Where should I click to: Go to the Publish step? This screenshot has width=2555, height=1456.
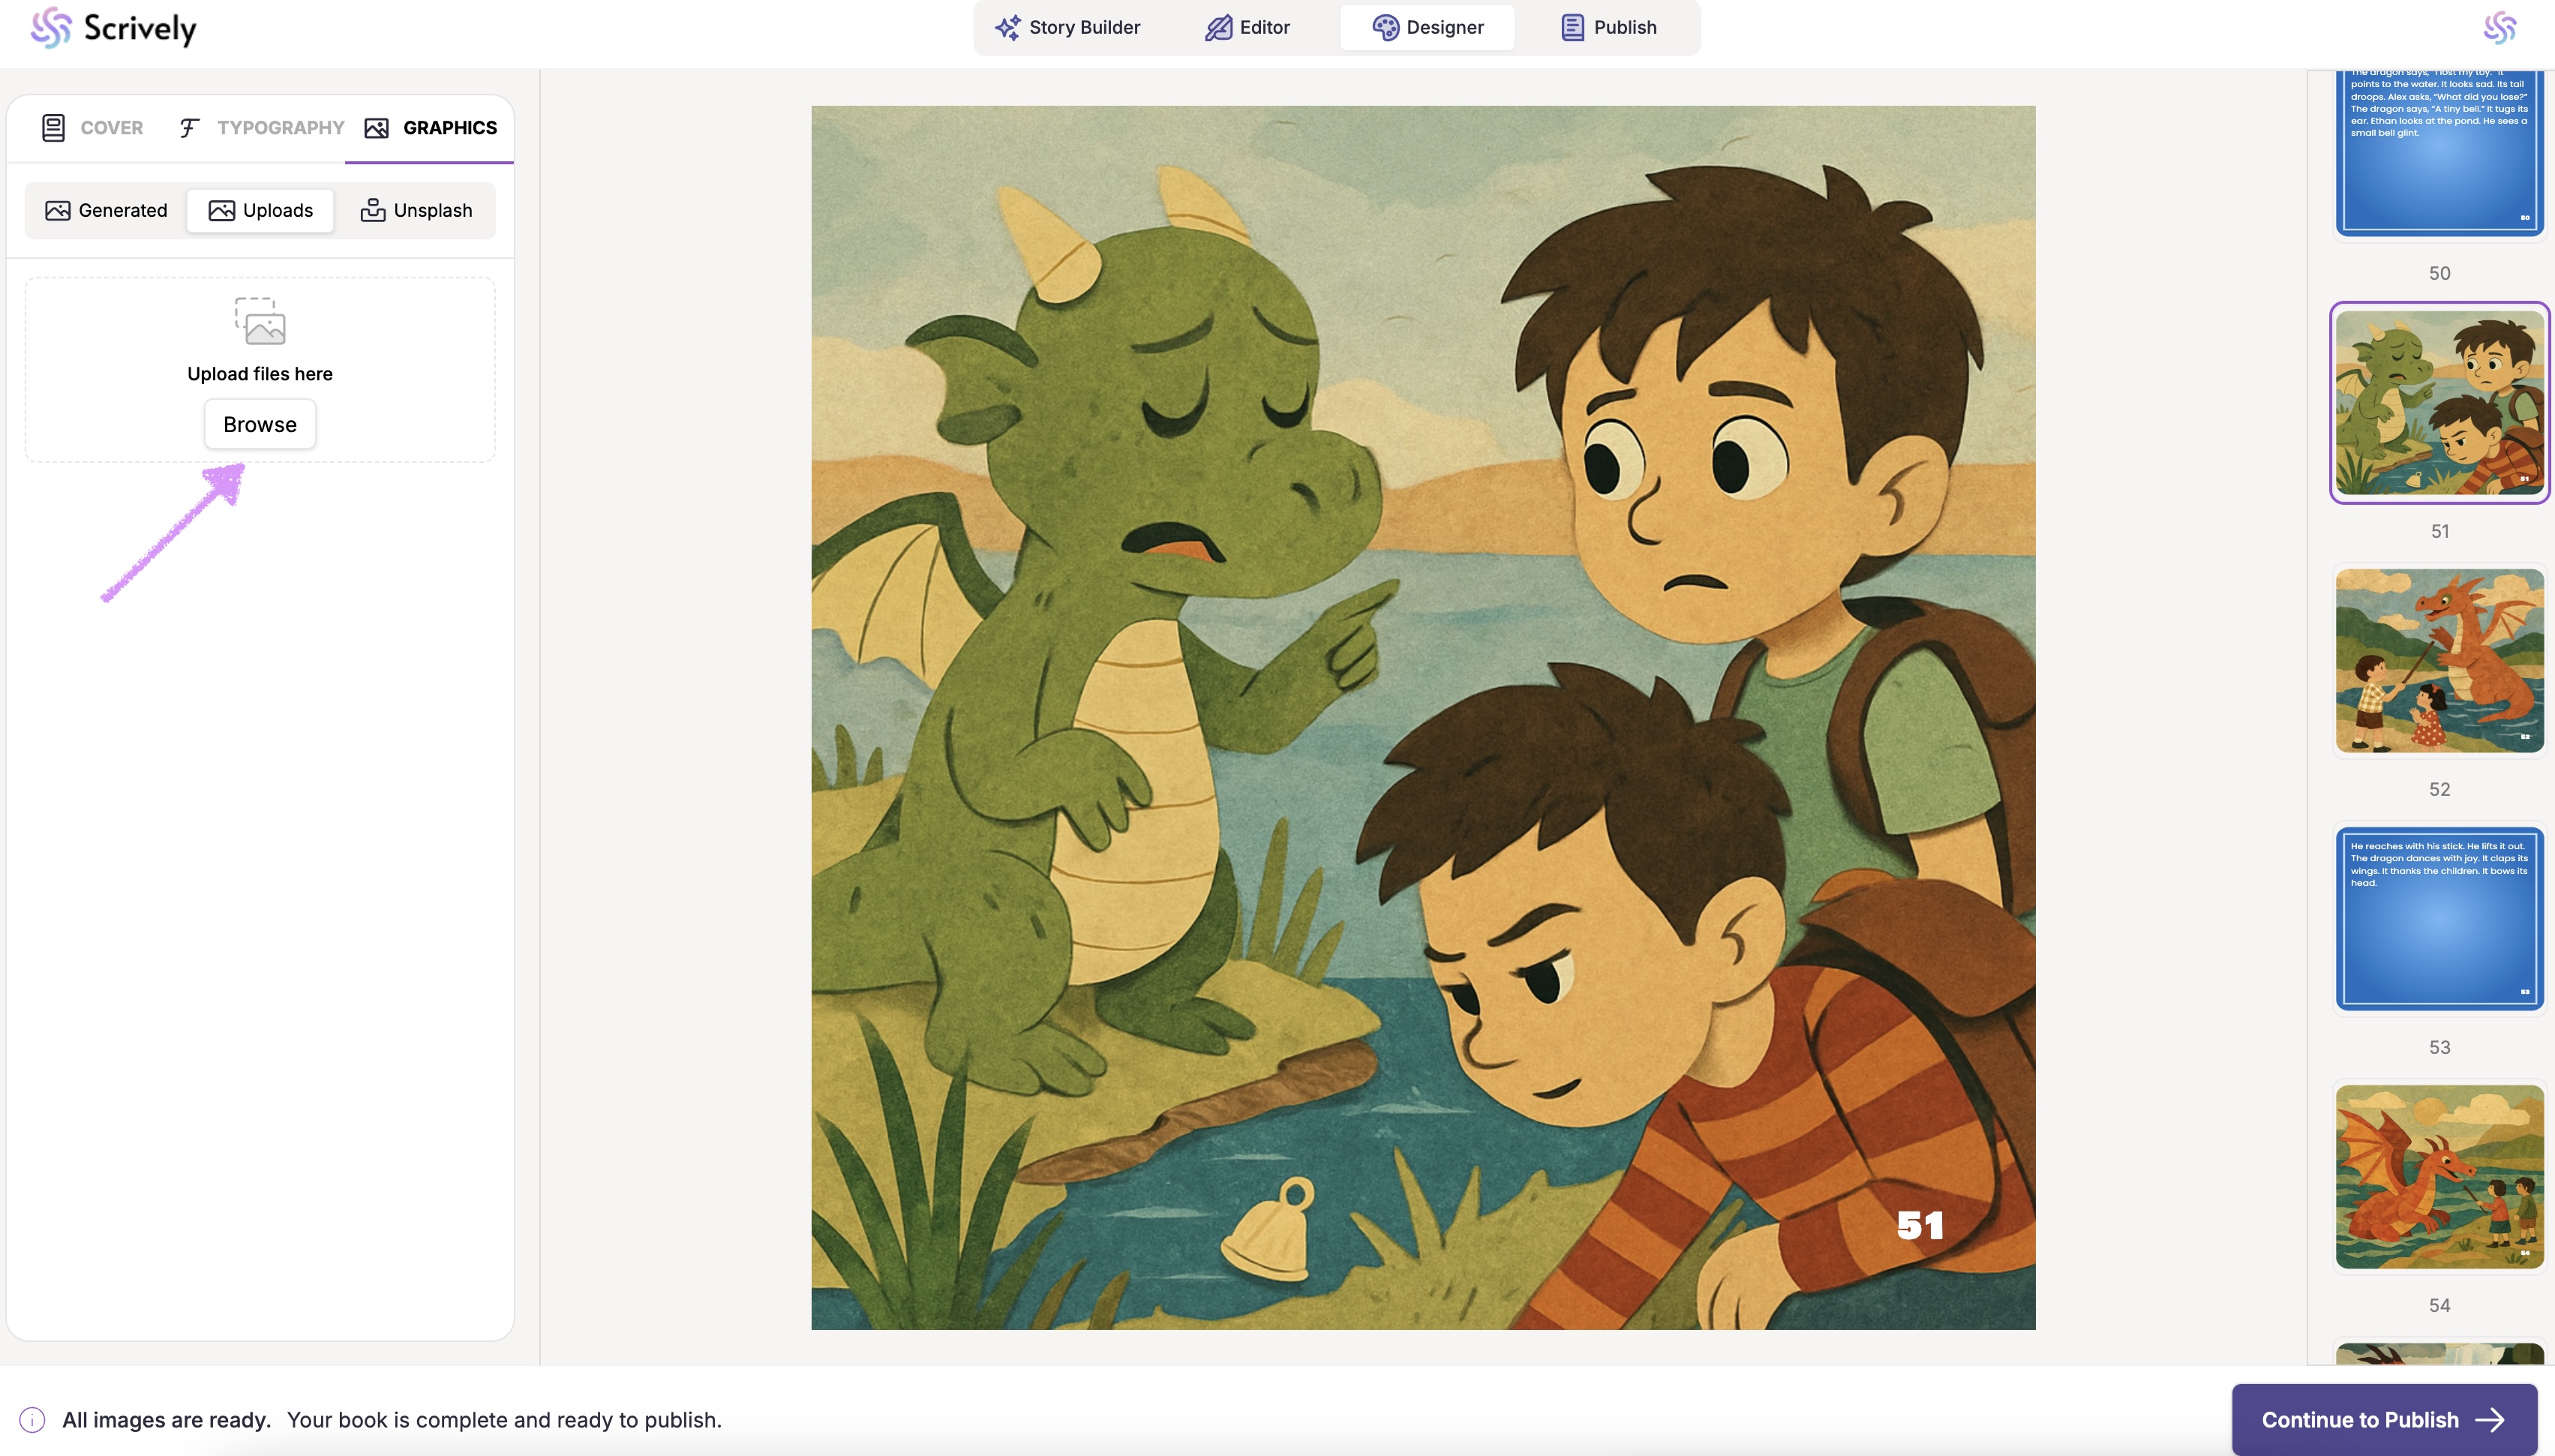coord(1608,27)
